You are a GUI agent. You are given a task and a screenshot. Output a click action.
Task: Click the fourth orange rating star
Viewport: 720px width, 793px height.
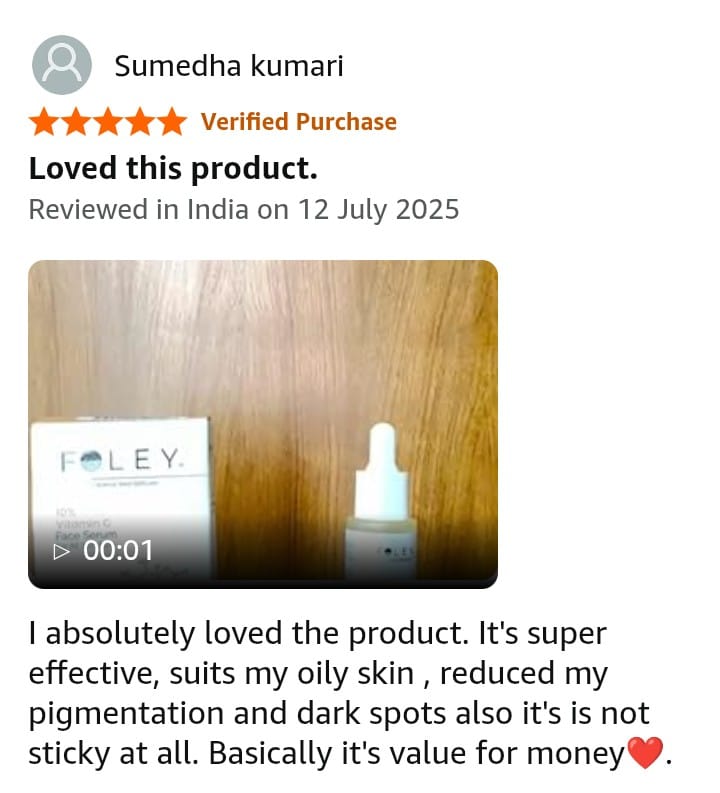click(140, 122)
